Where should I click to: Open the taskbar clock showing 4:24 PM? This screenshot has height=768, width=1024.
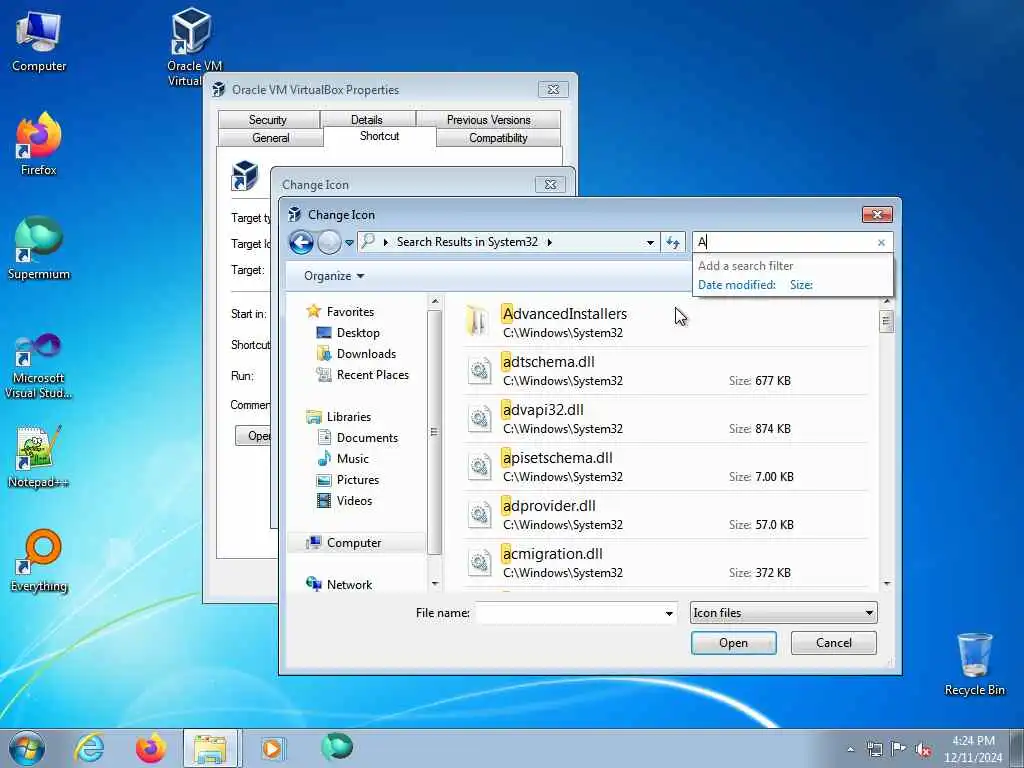coord(973,748)
